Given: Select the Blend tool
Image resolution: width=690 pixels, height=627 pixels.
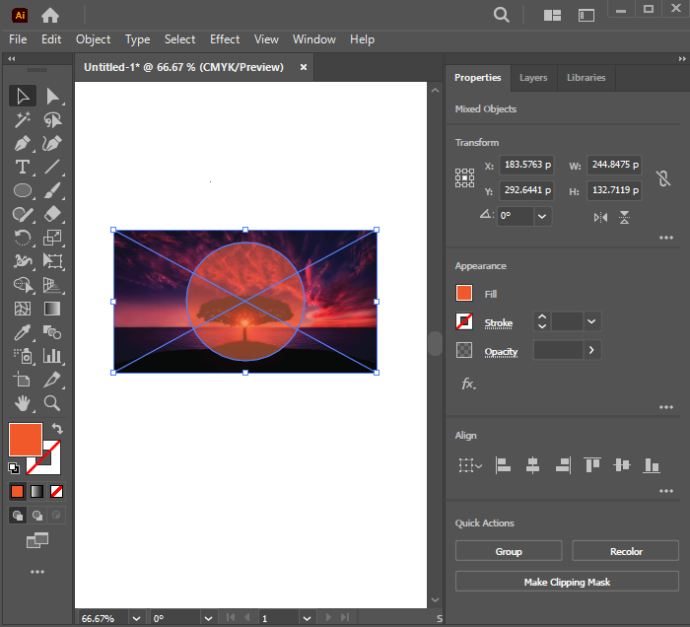Looking at the screenshot, I should (x=52, y=333).
